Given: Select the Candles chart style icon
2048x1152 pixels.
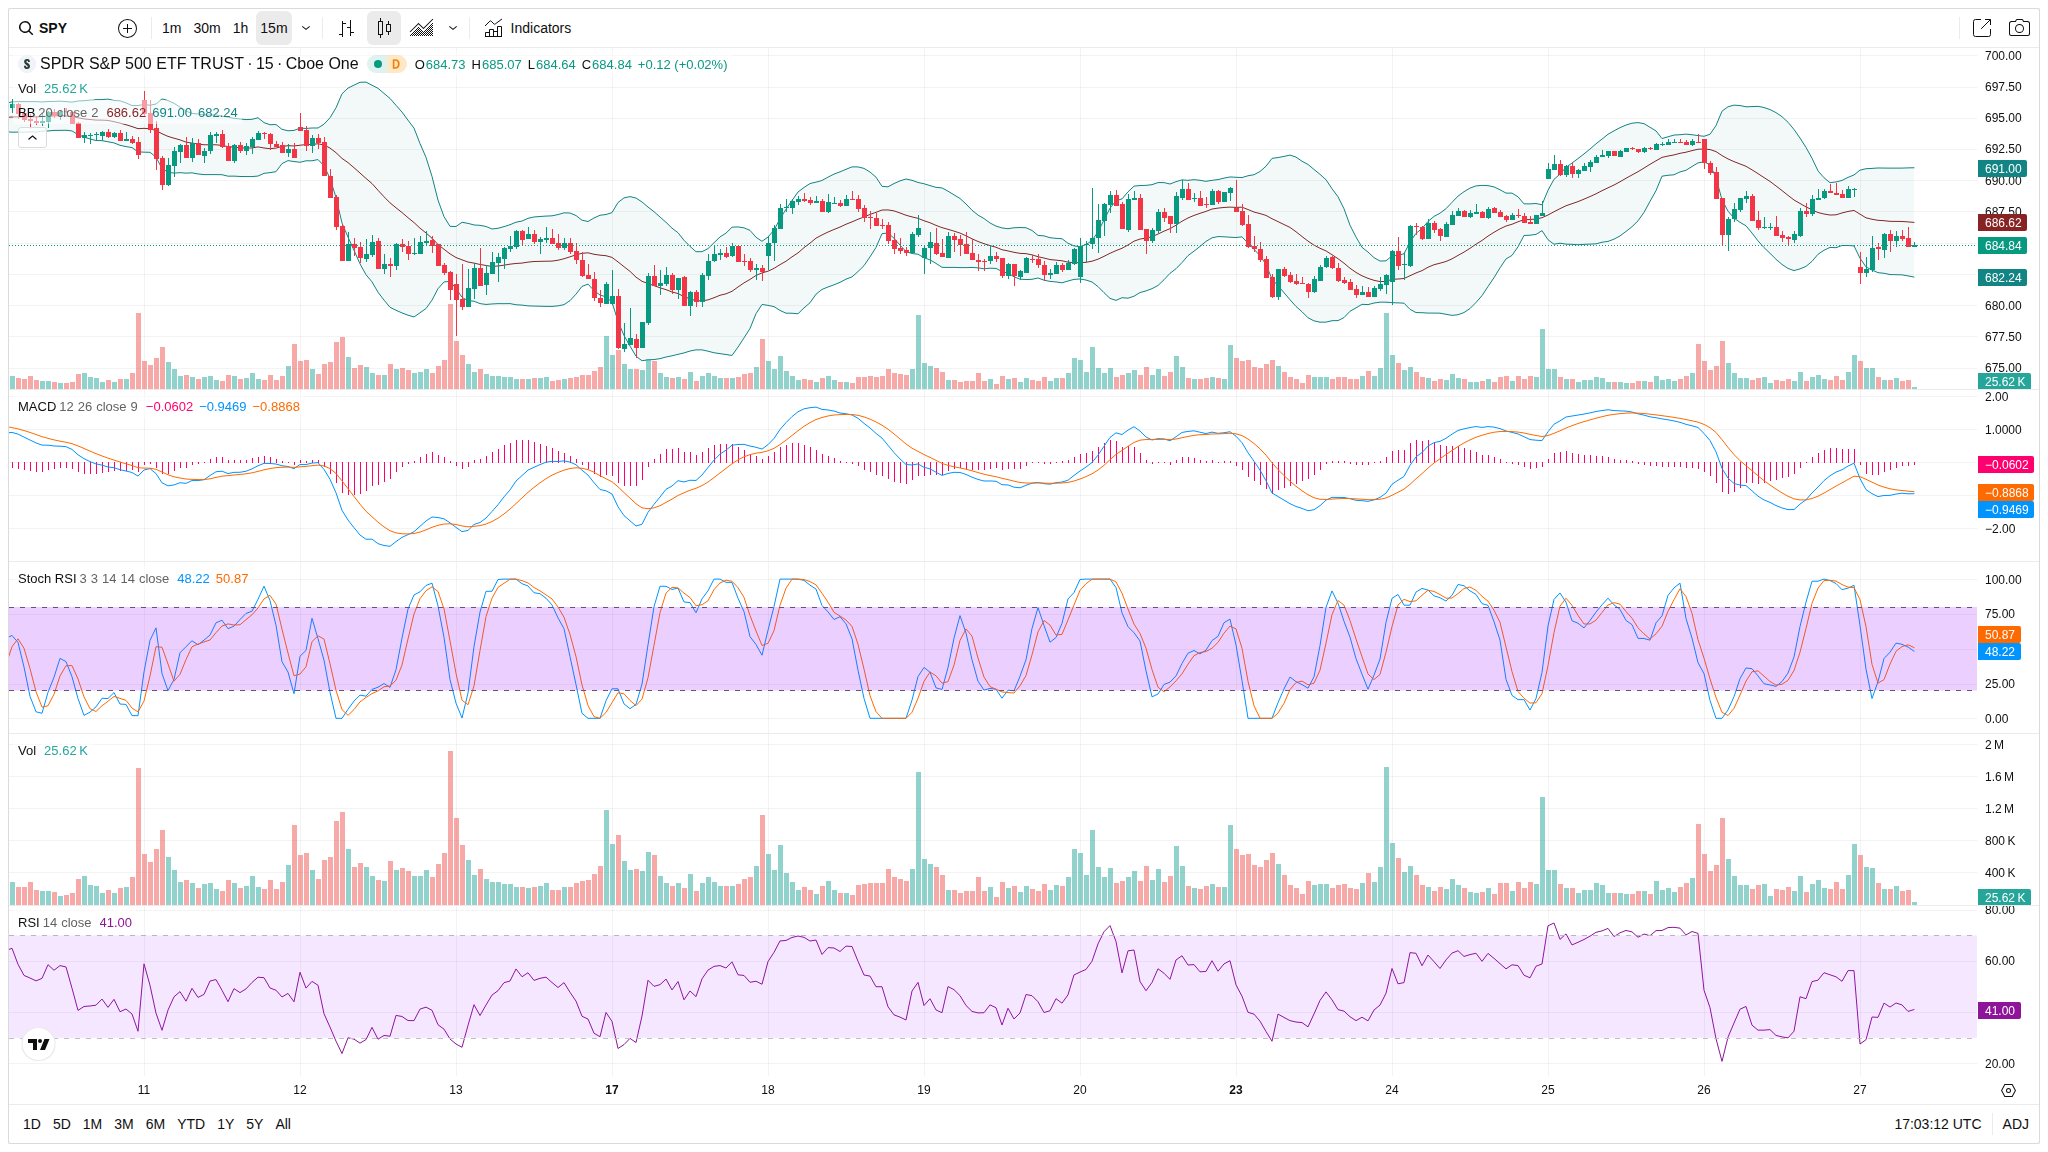Looking at the screenshot, I should pos(384,28).
